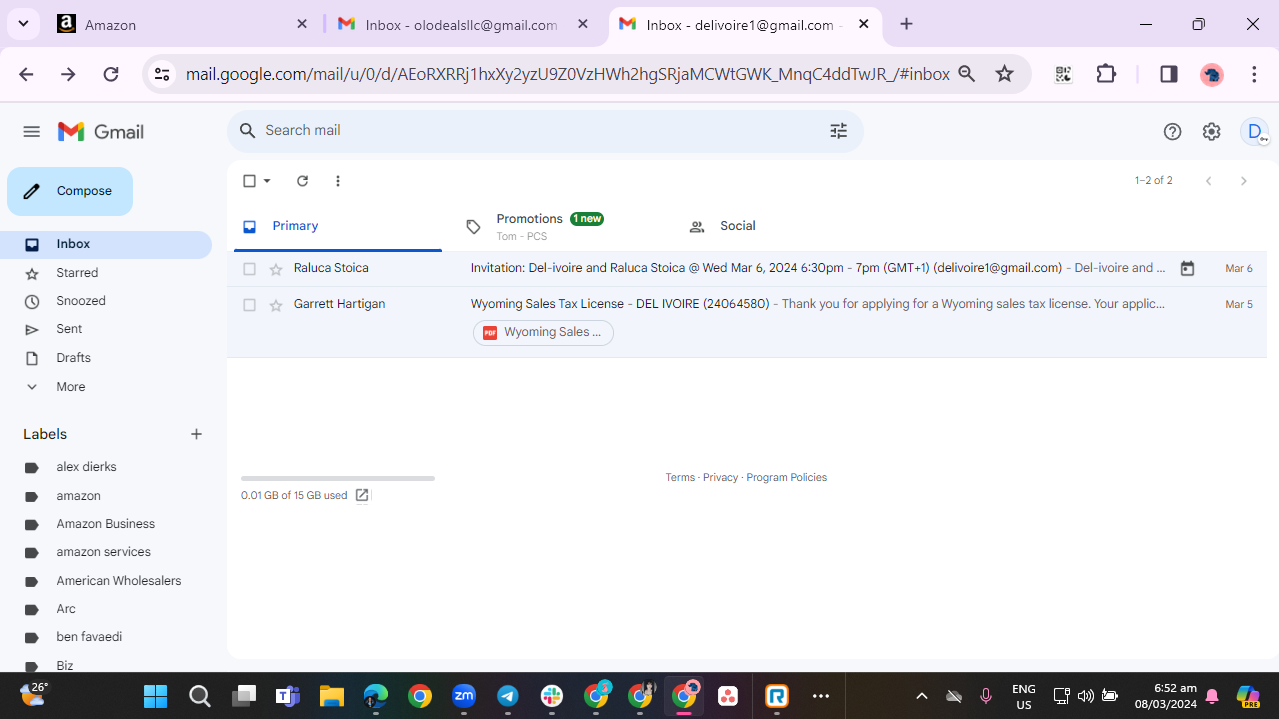Viewport: 1279px width, 719px height.
Task: Open storage management external link icon
Action: 362,495
